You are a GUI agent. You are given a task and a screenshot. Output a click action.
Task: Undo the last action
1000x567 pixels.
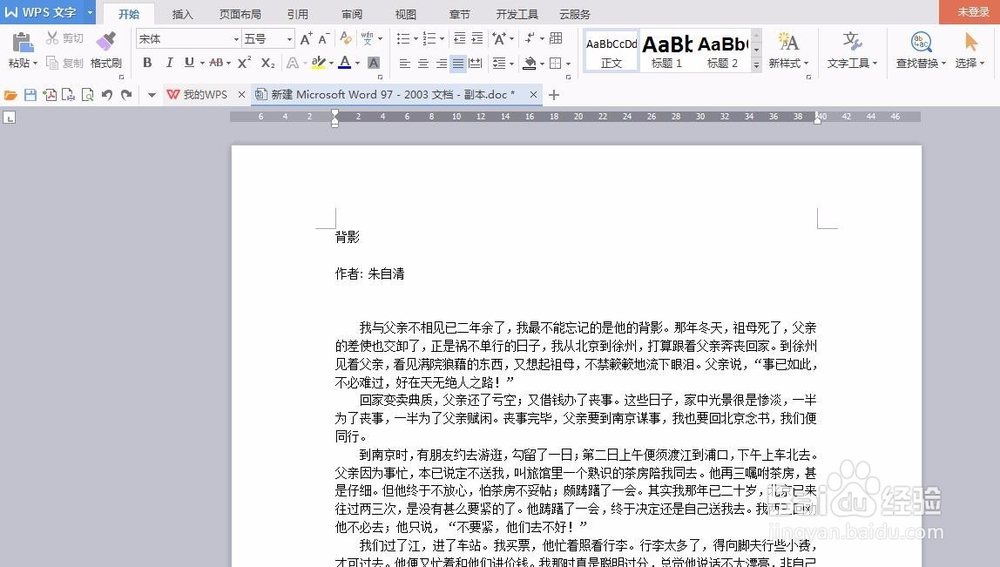point(107,95)
